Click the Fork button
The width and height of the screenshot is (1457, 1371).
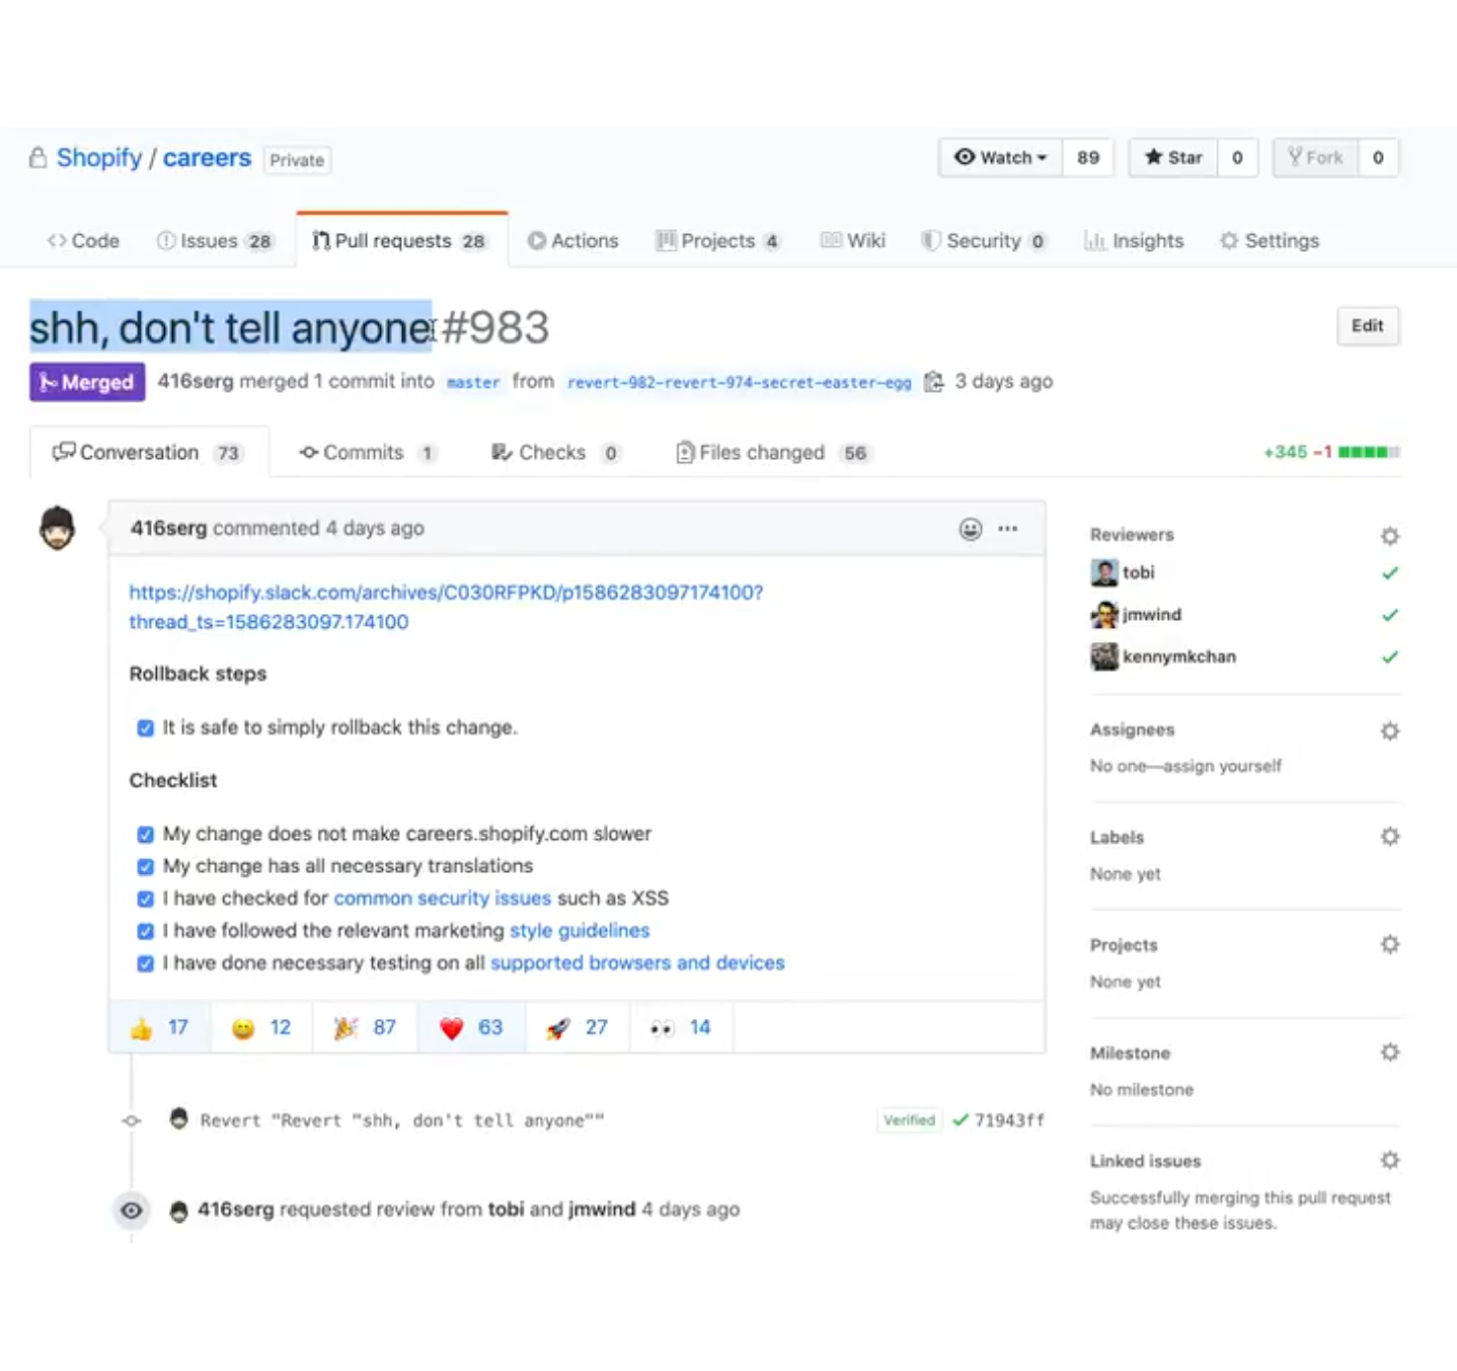click(1315, 157)
